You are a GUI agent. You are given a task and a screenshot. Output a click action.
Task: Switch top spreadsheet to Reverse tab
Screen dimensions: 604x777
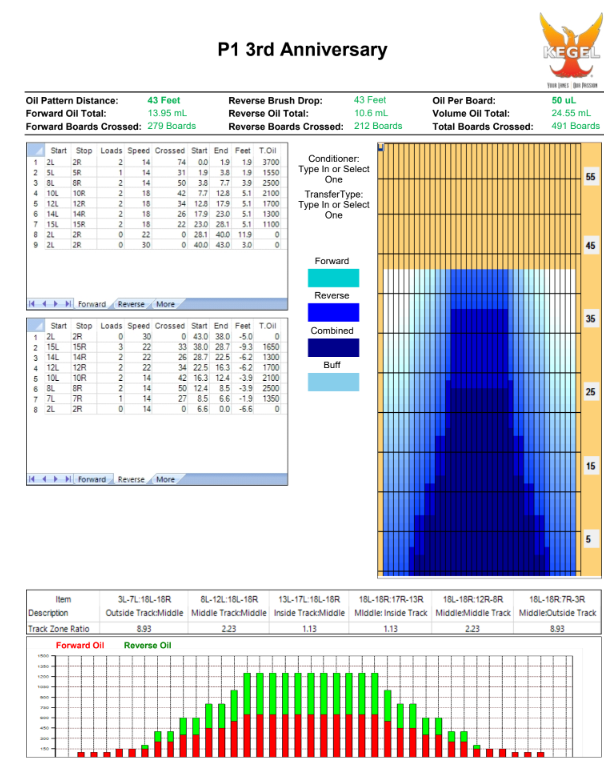pyautogui.click(x=130, y=303)
